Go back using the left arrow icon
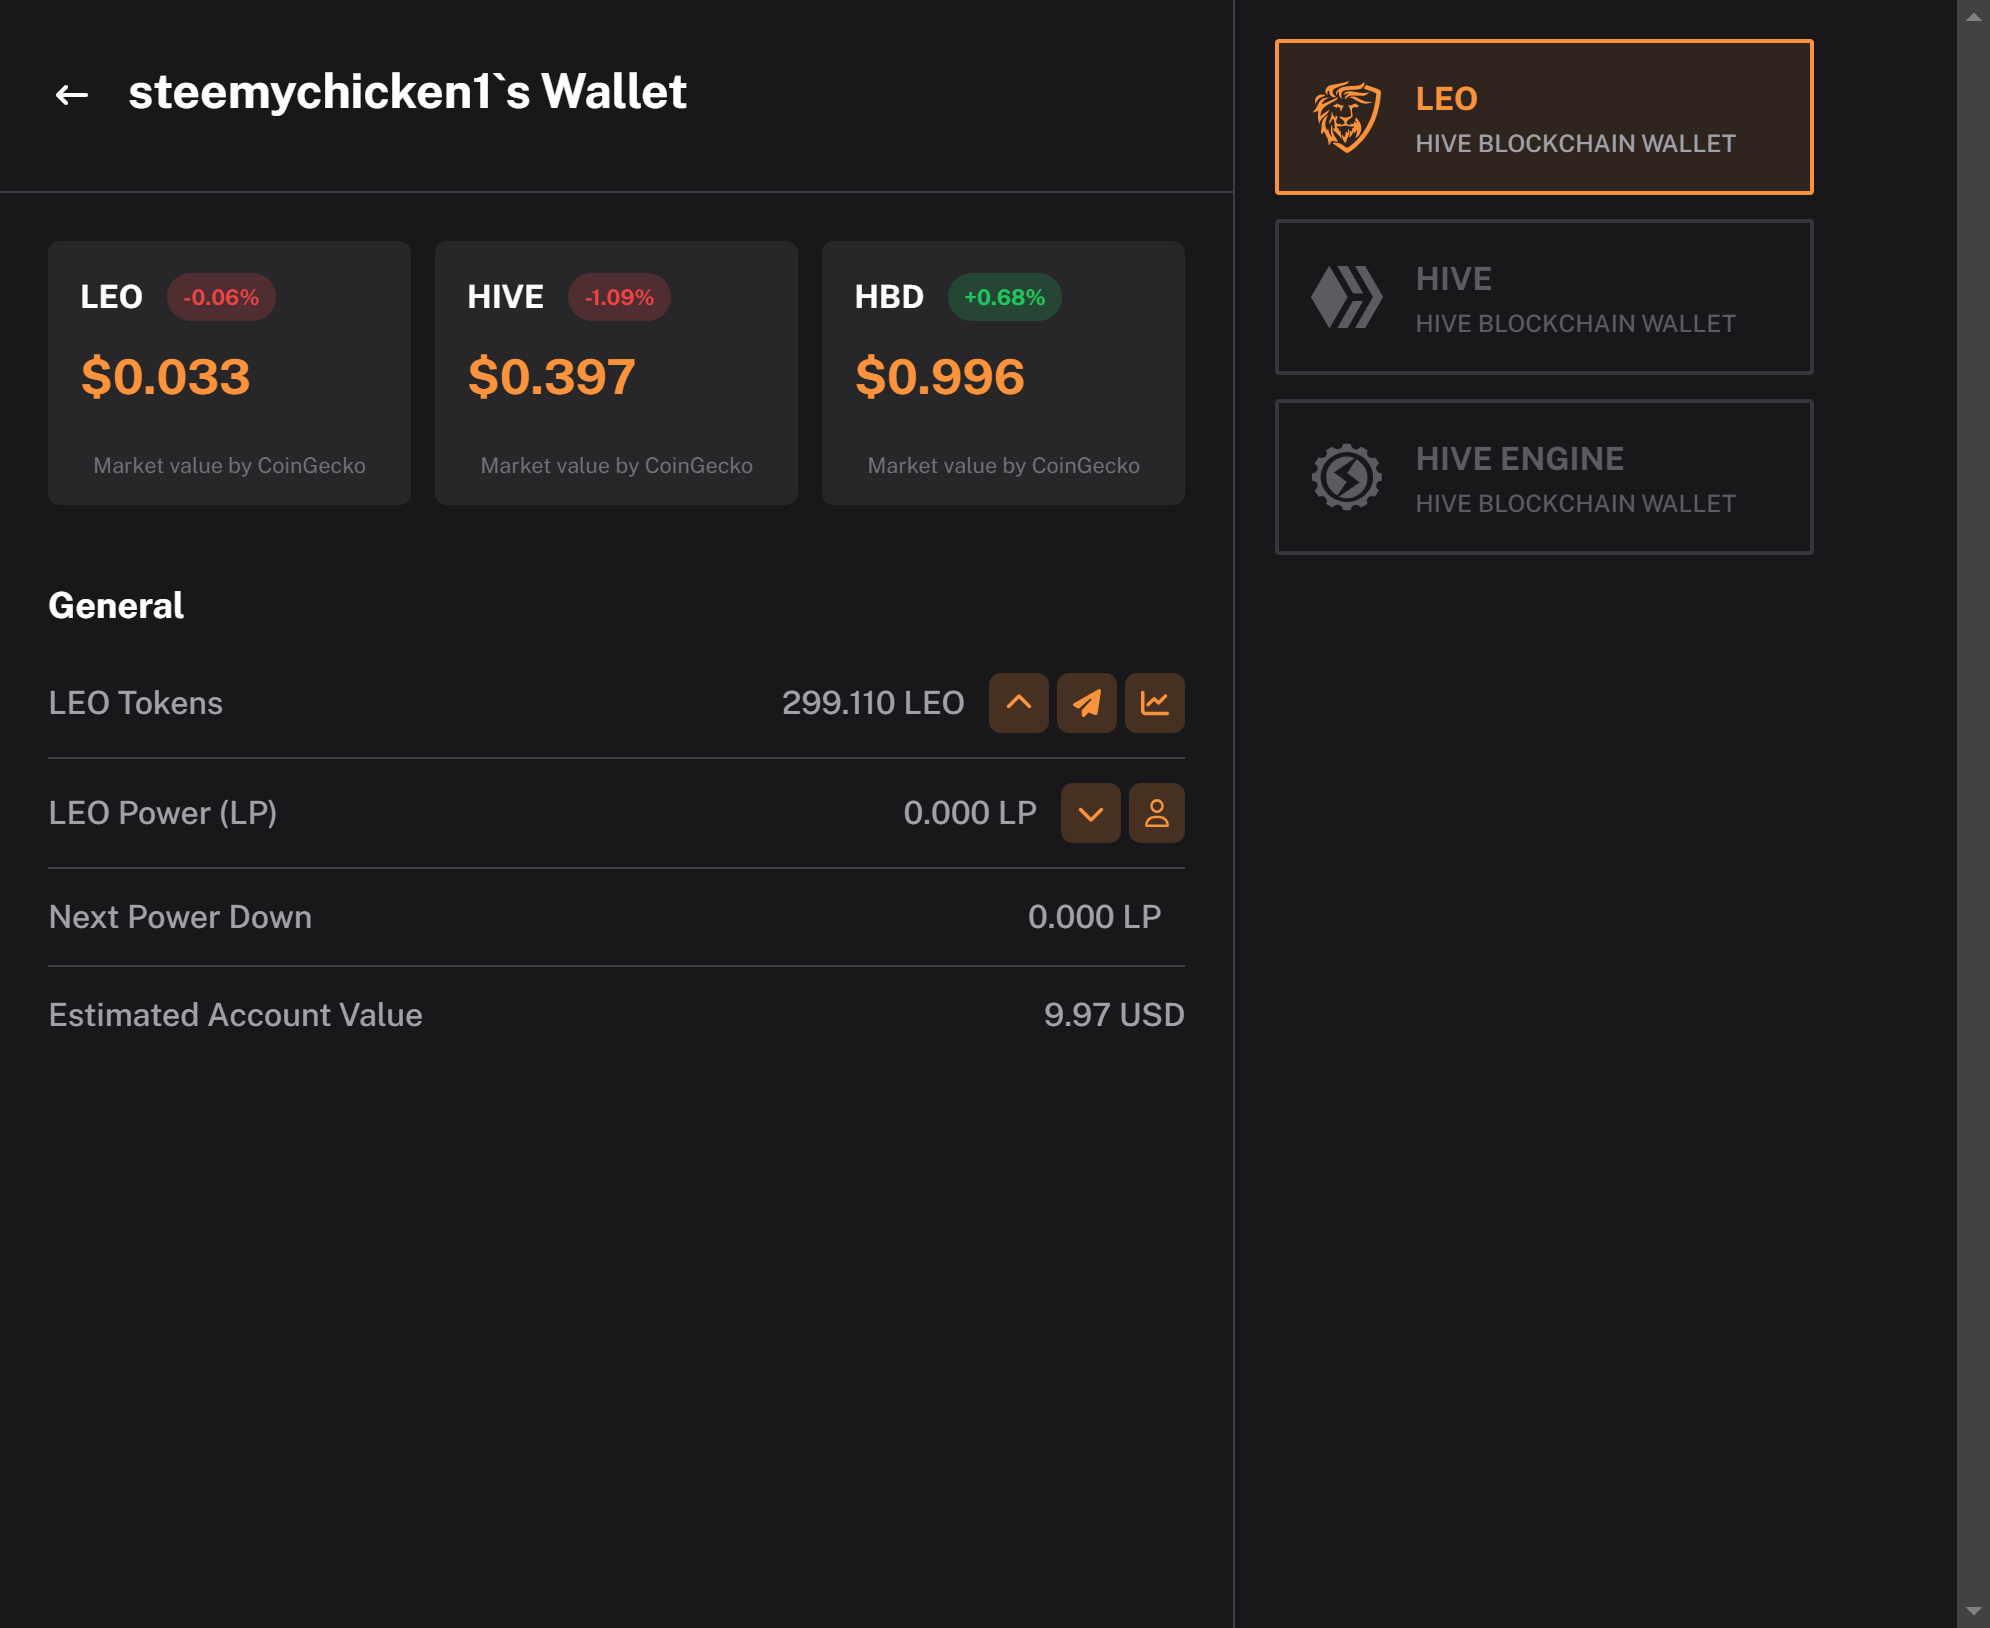 [x=72, y=95]
